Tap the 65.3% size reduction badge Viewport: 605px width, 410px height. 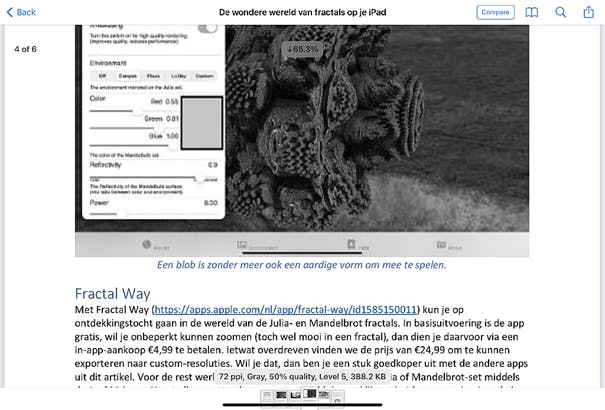tap(302, 49)
